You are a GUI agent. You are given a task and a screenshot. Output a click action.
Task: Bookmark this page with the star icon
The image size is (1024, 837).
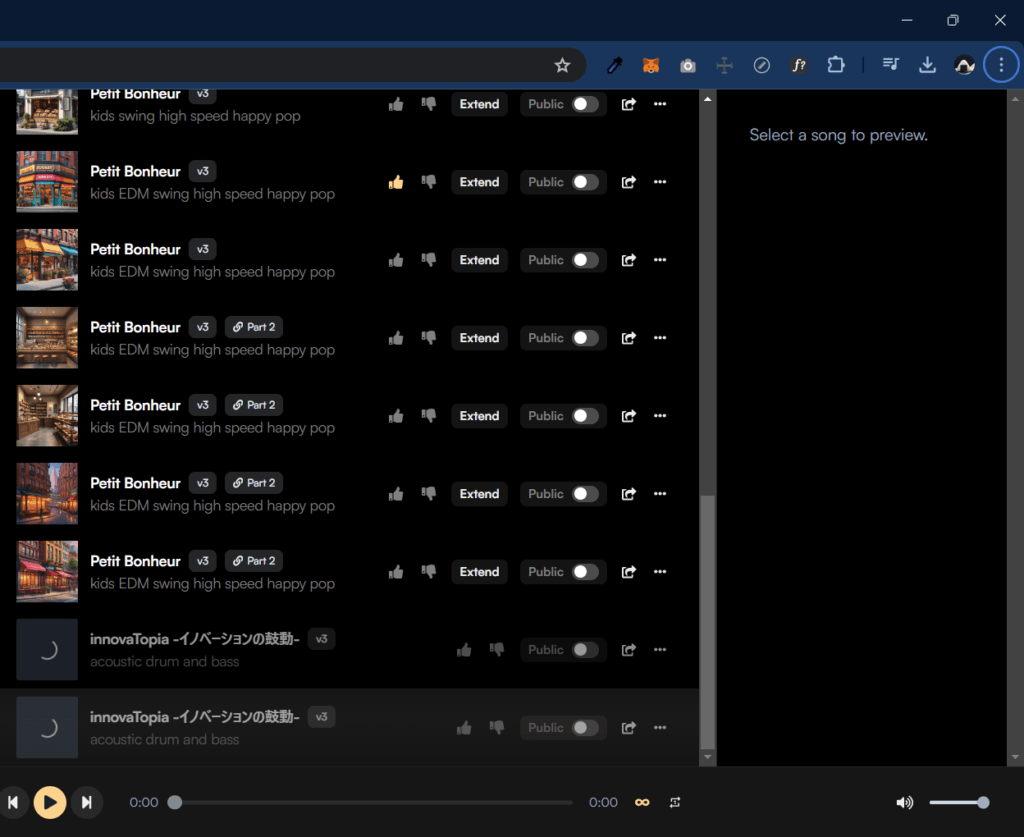click(562, 65)
